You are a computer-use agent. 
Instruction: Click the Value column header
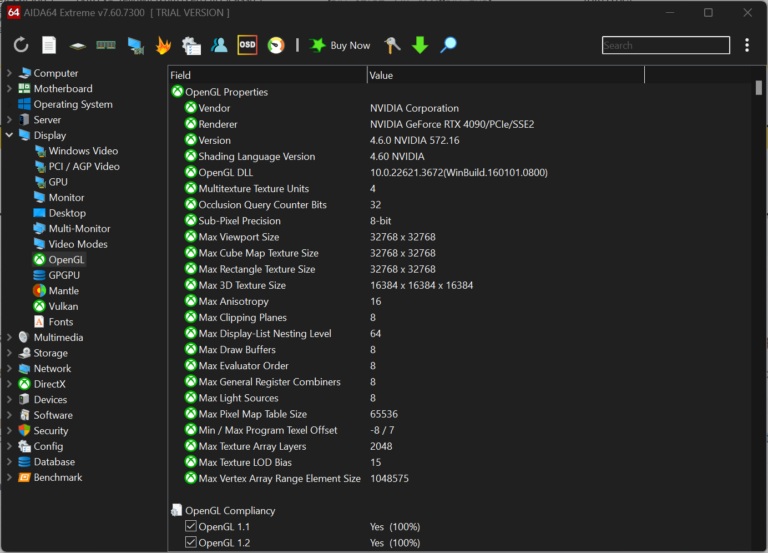point(505,75)
